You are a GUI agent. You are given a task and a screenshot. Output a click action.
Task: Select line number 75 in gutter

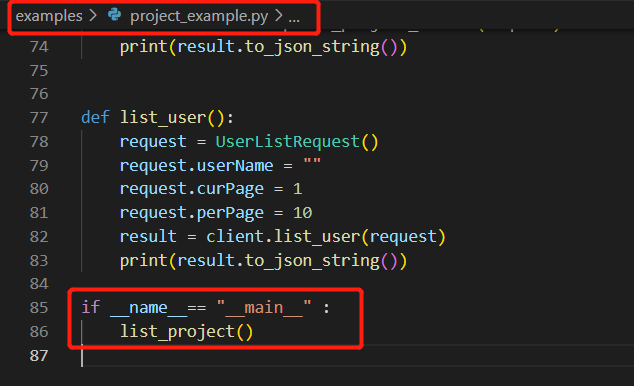[39, 71]
